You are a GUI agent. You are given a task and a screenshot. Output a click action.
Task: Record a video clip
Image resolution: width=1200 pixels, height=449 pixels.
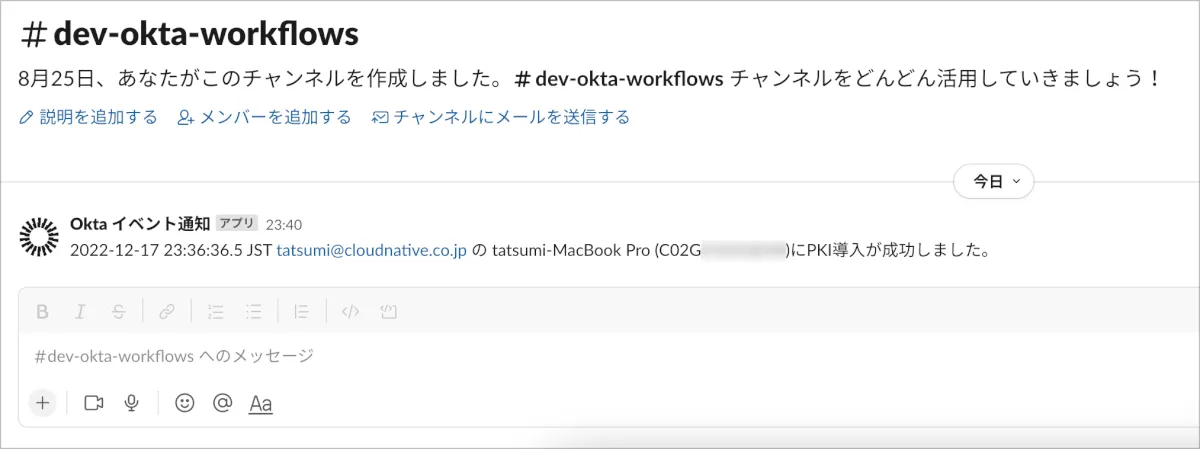point(94,403)
